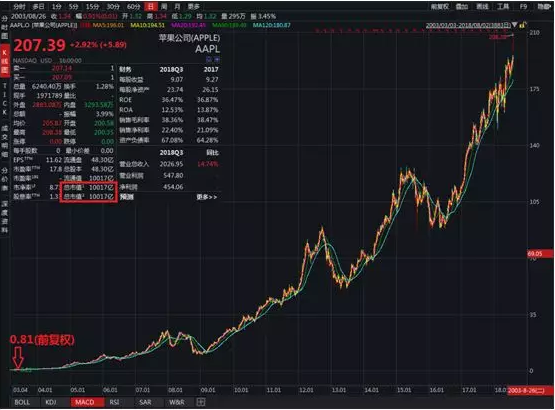This screenshot has height=410, width=555.
Task: Switch to the 60分 period
Action: pos(133,6)
